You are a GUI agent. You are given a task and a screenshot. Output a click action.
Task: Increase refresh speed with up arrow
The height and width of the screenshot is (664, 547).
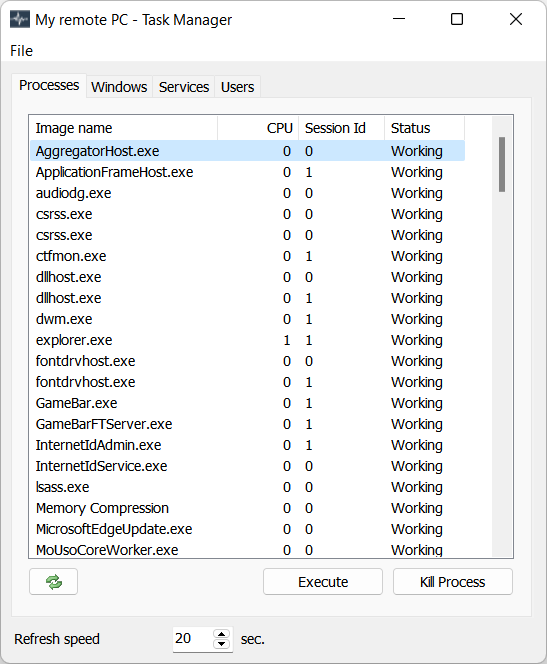(221, 634)
